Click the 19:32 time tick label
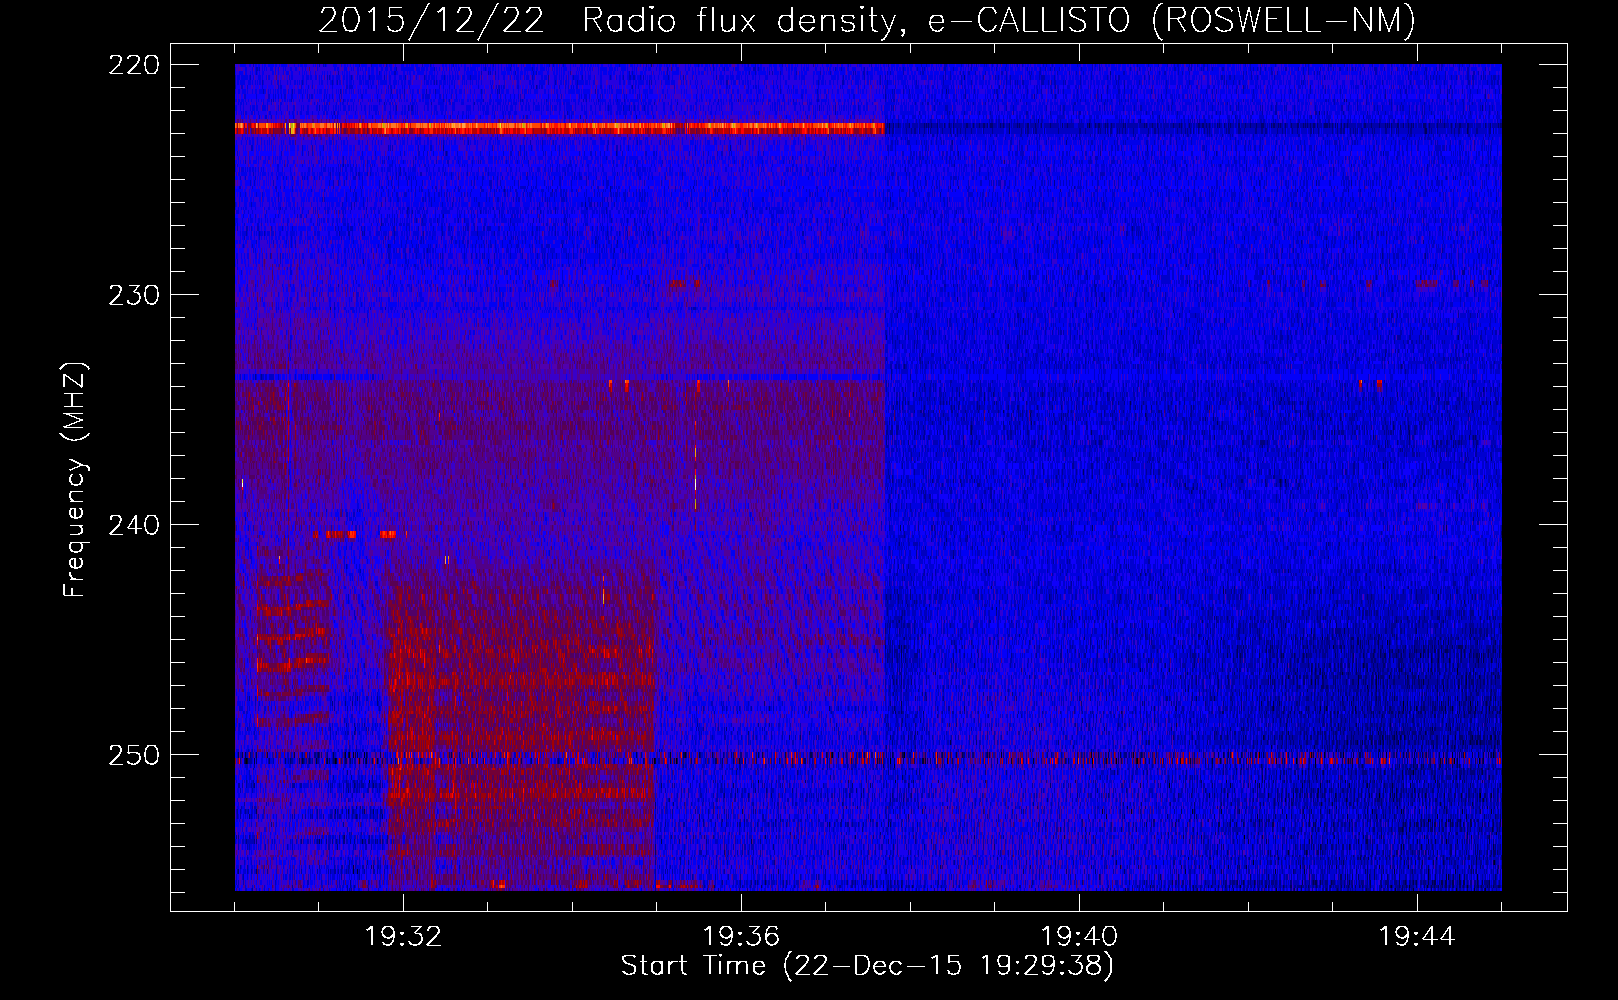Screen dimensions: 1618x1000 coord(403,936)
